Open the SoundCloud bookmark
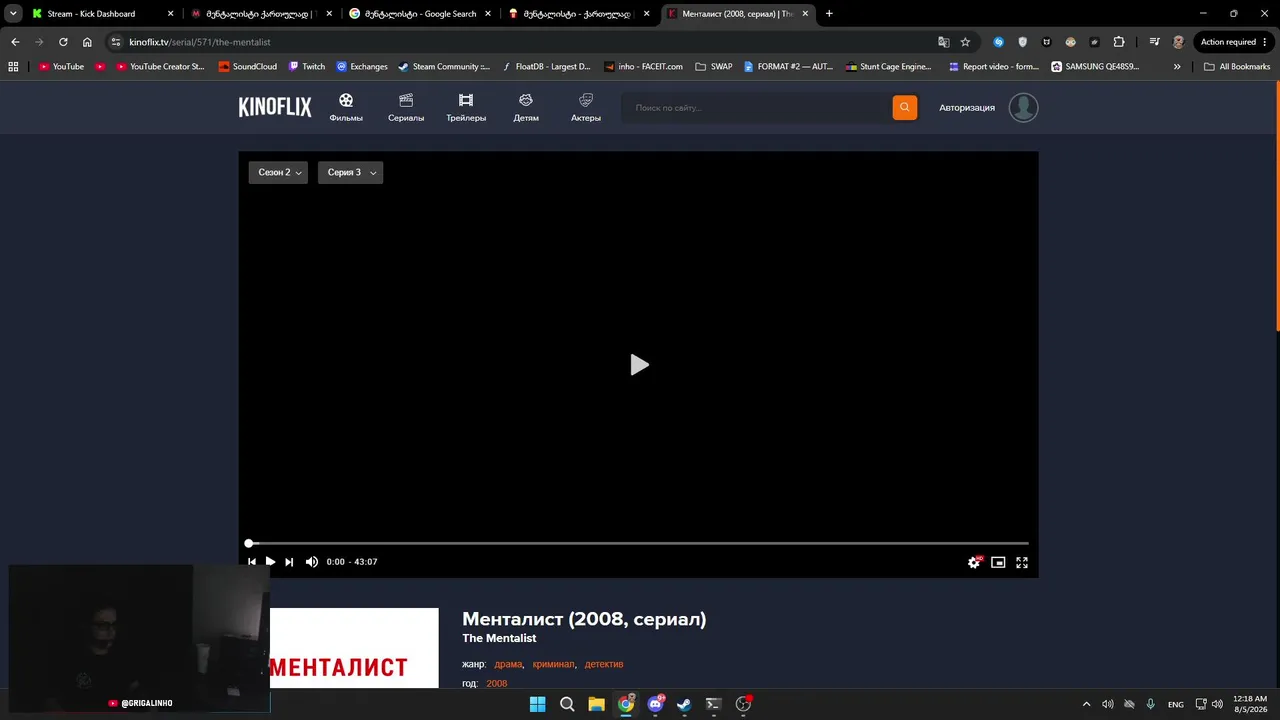Screen dimensions: 1280x720 click(247, 67)
